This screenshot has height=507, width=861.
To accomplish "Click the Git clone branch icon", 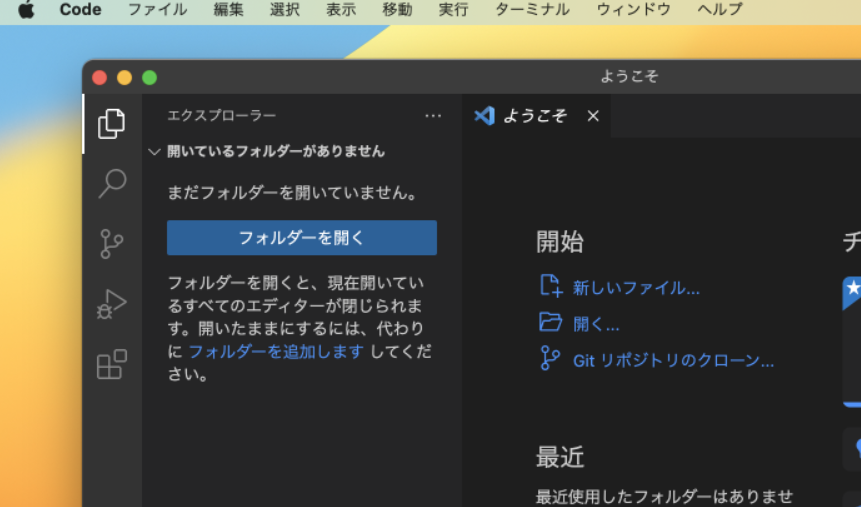I will (550, 359).
